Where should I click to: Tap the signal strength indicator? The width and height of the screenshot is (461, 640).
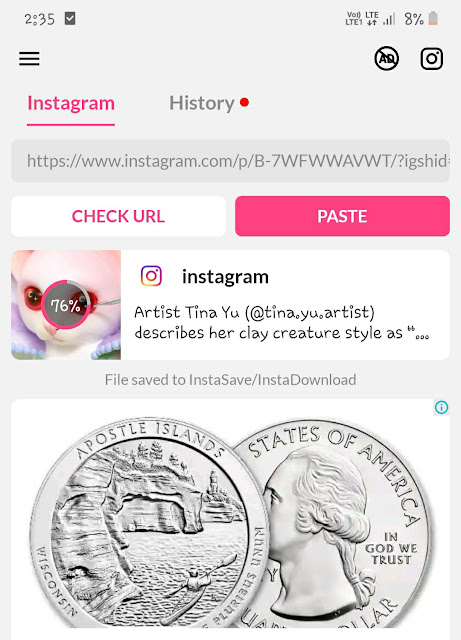(389, 19)
